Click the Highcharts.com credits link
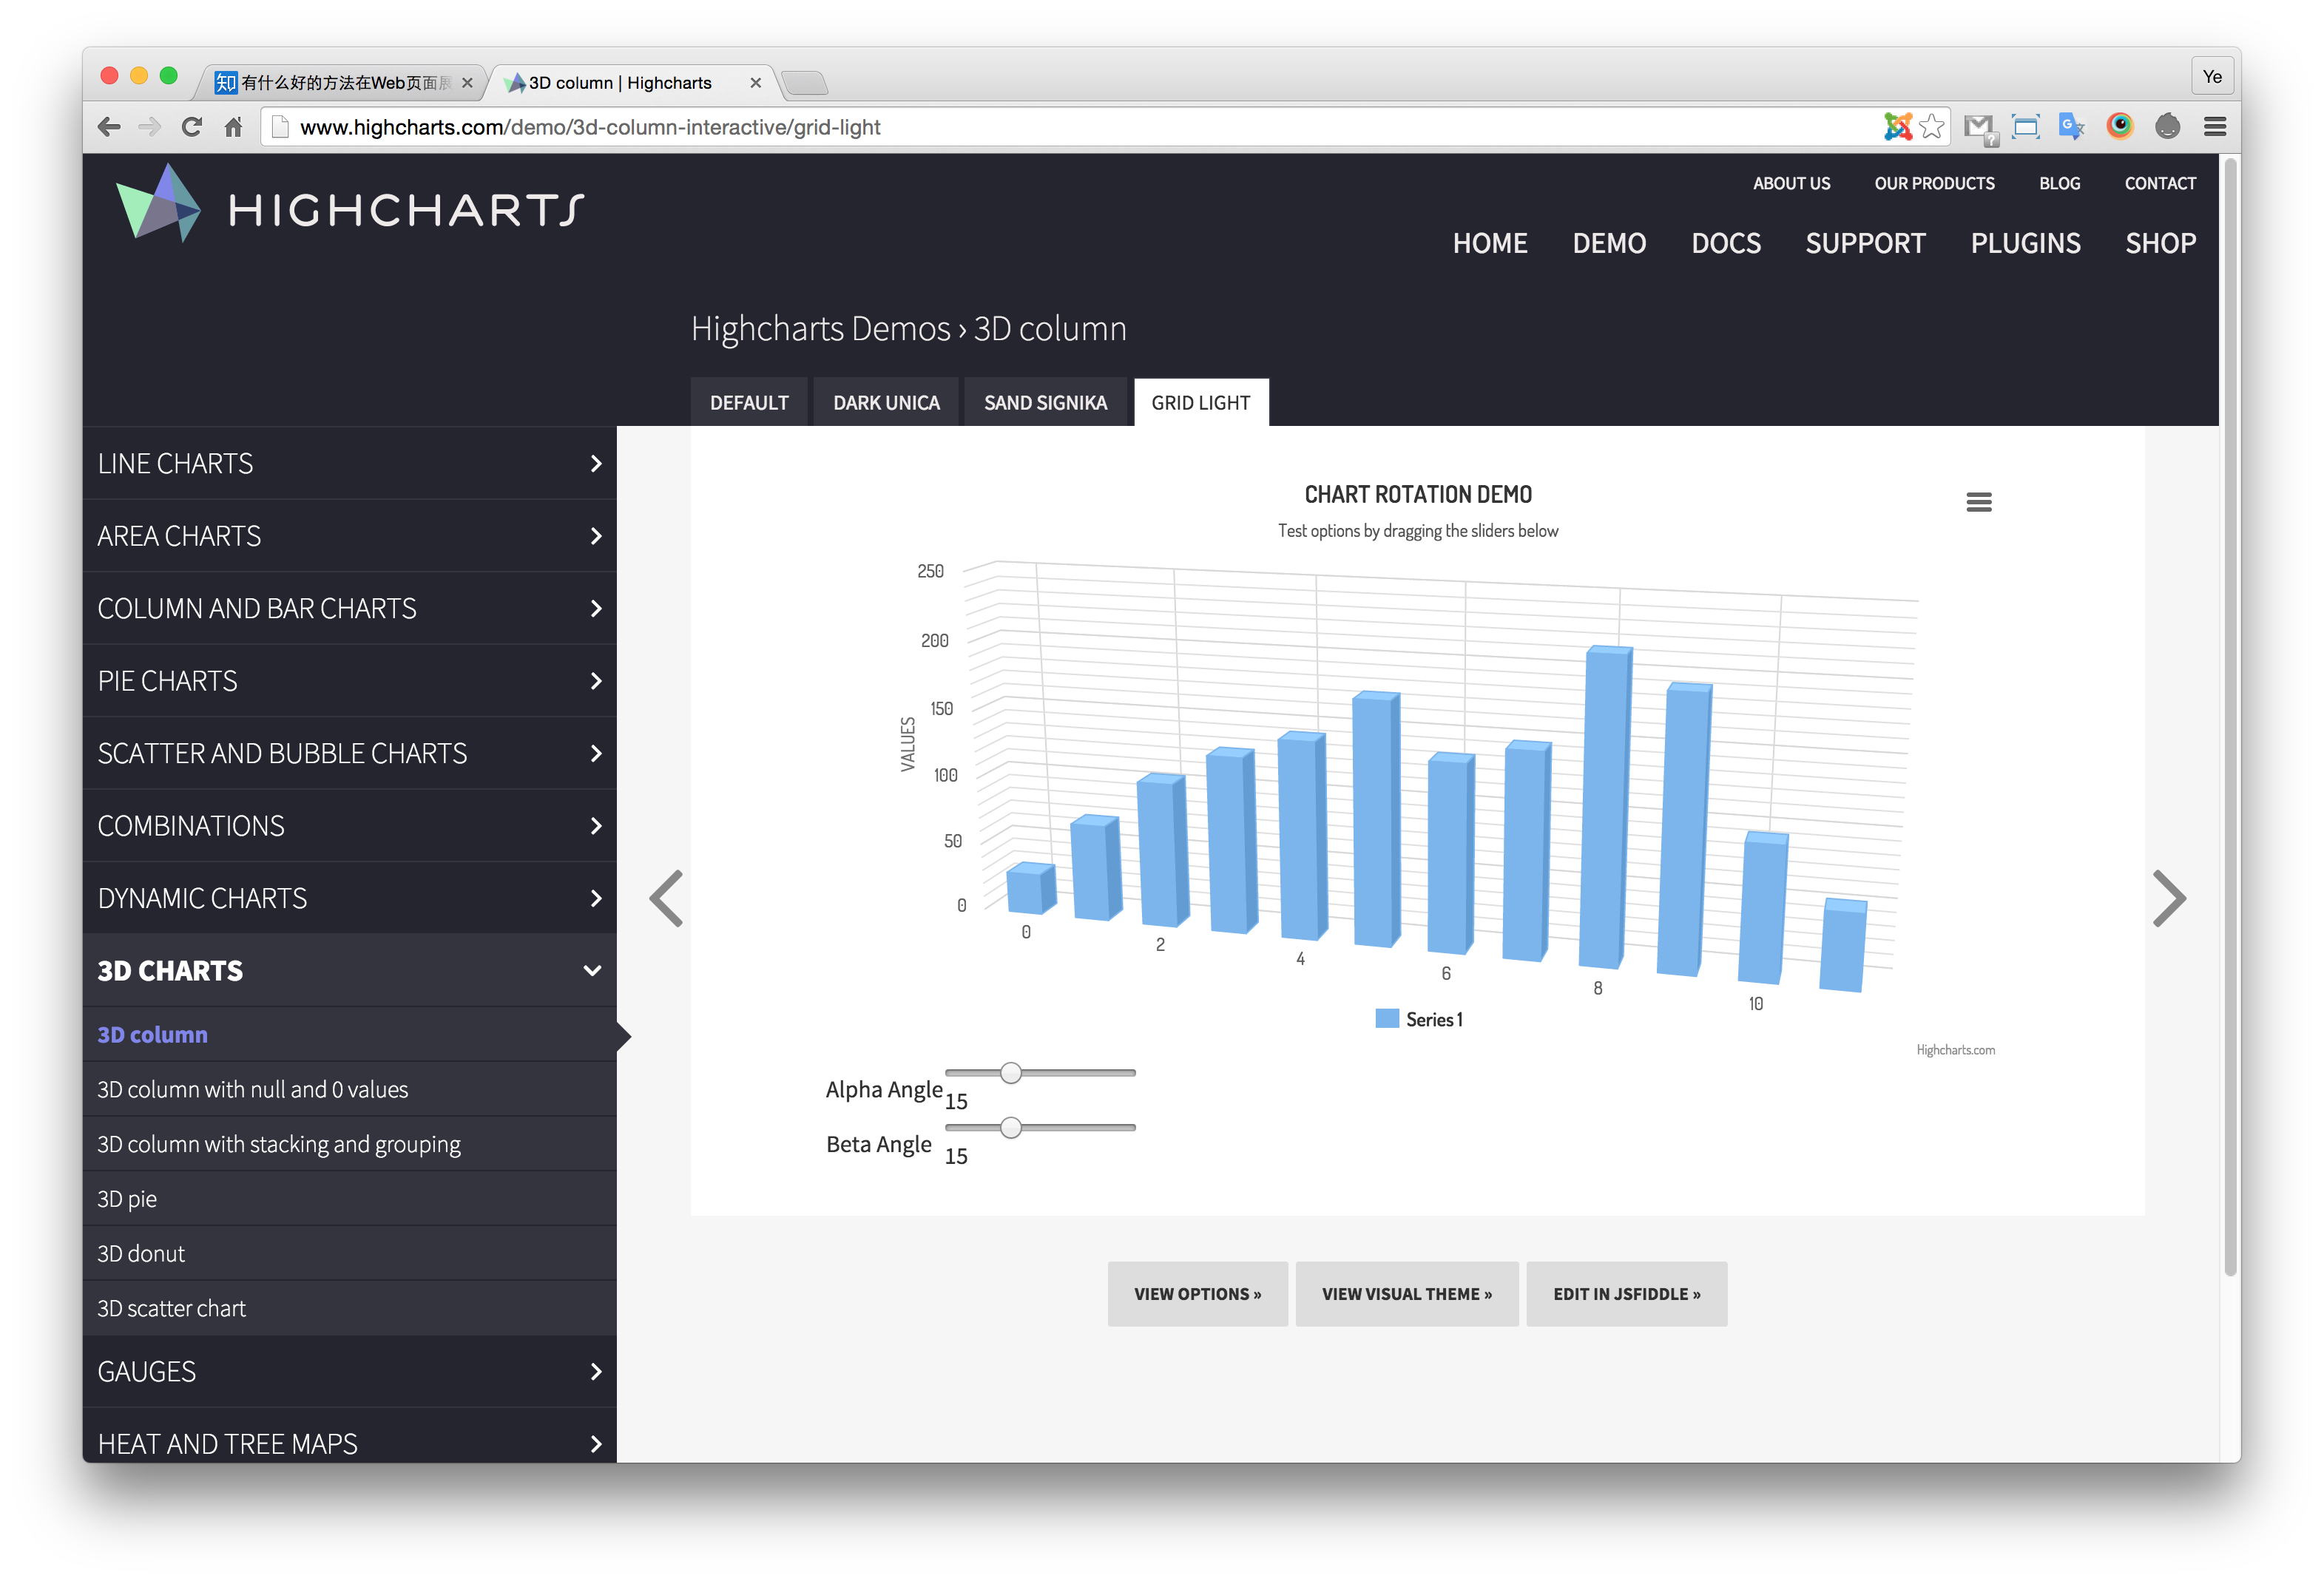 (1955, 1050)
